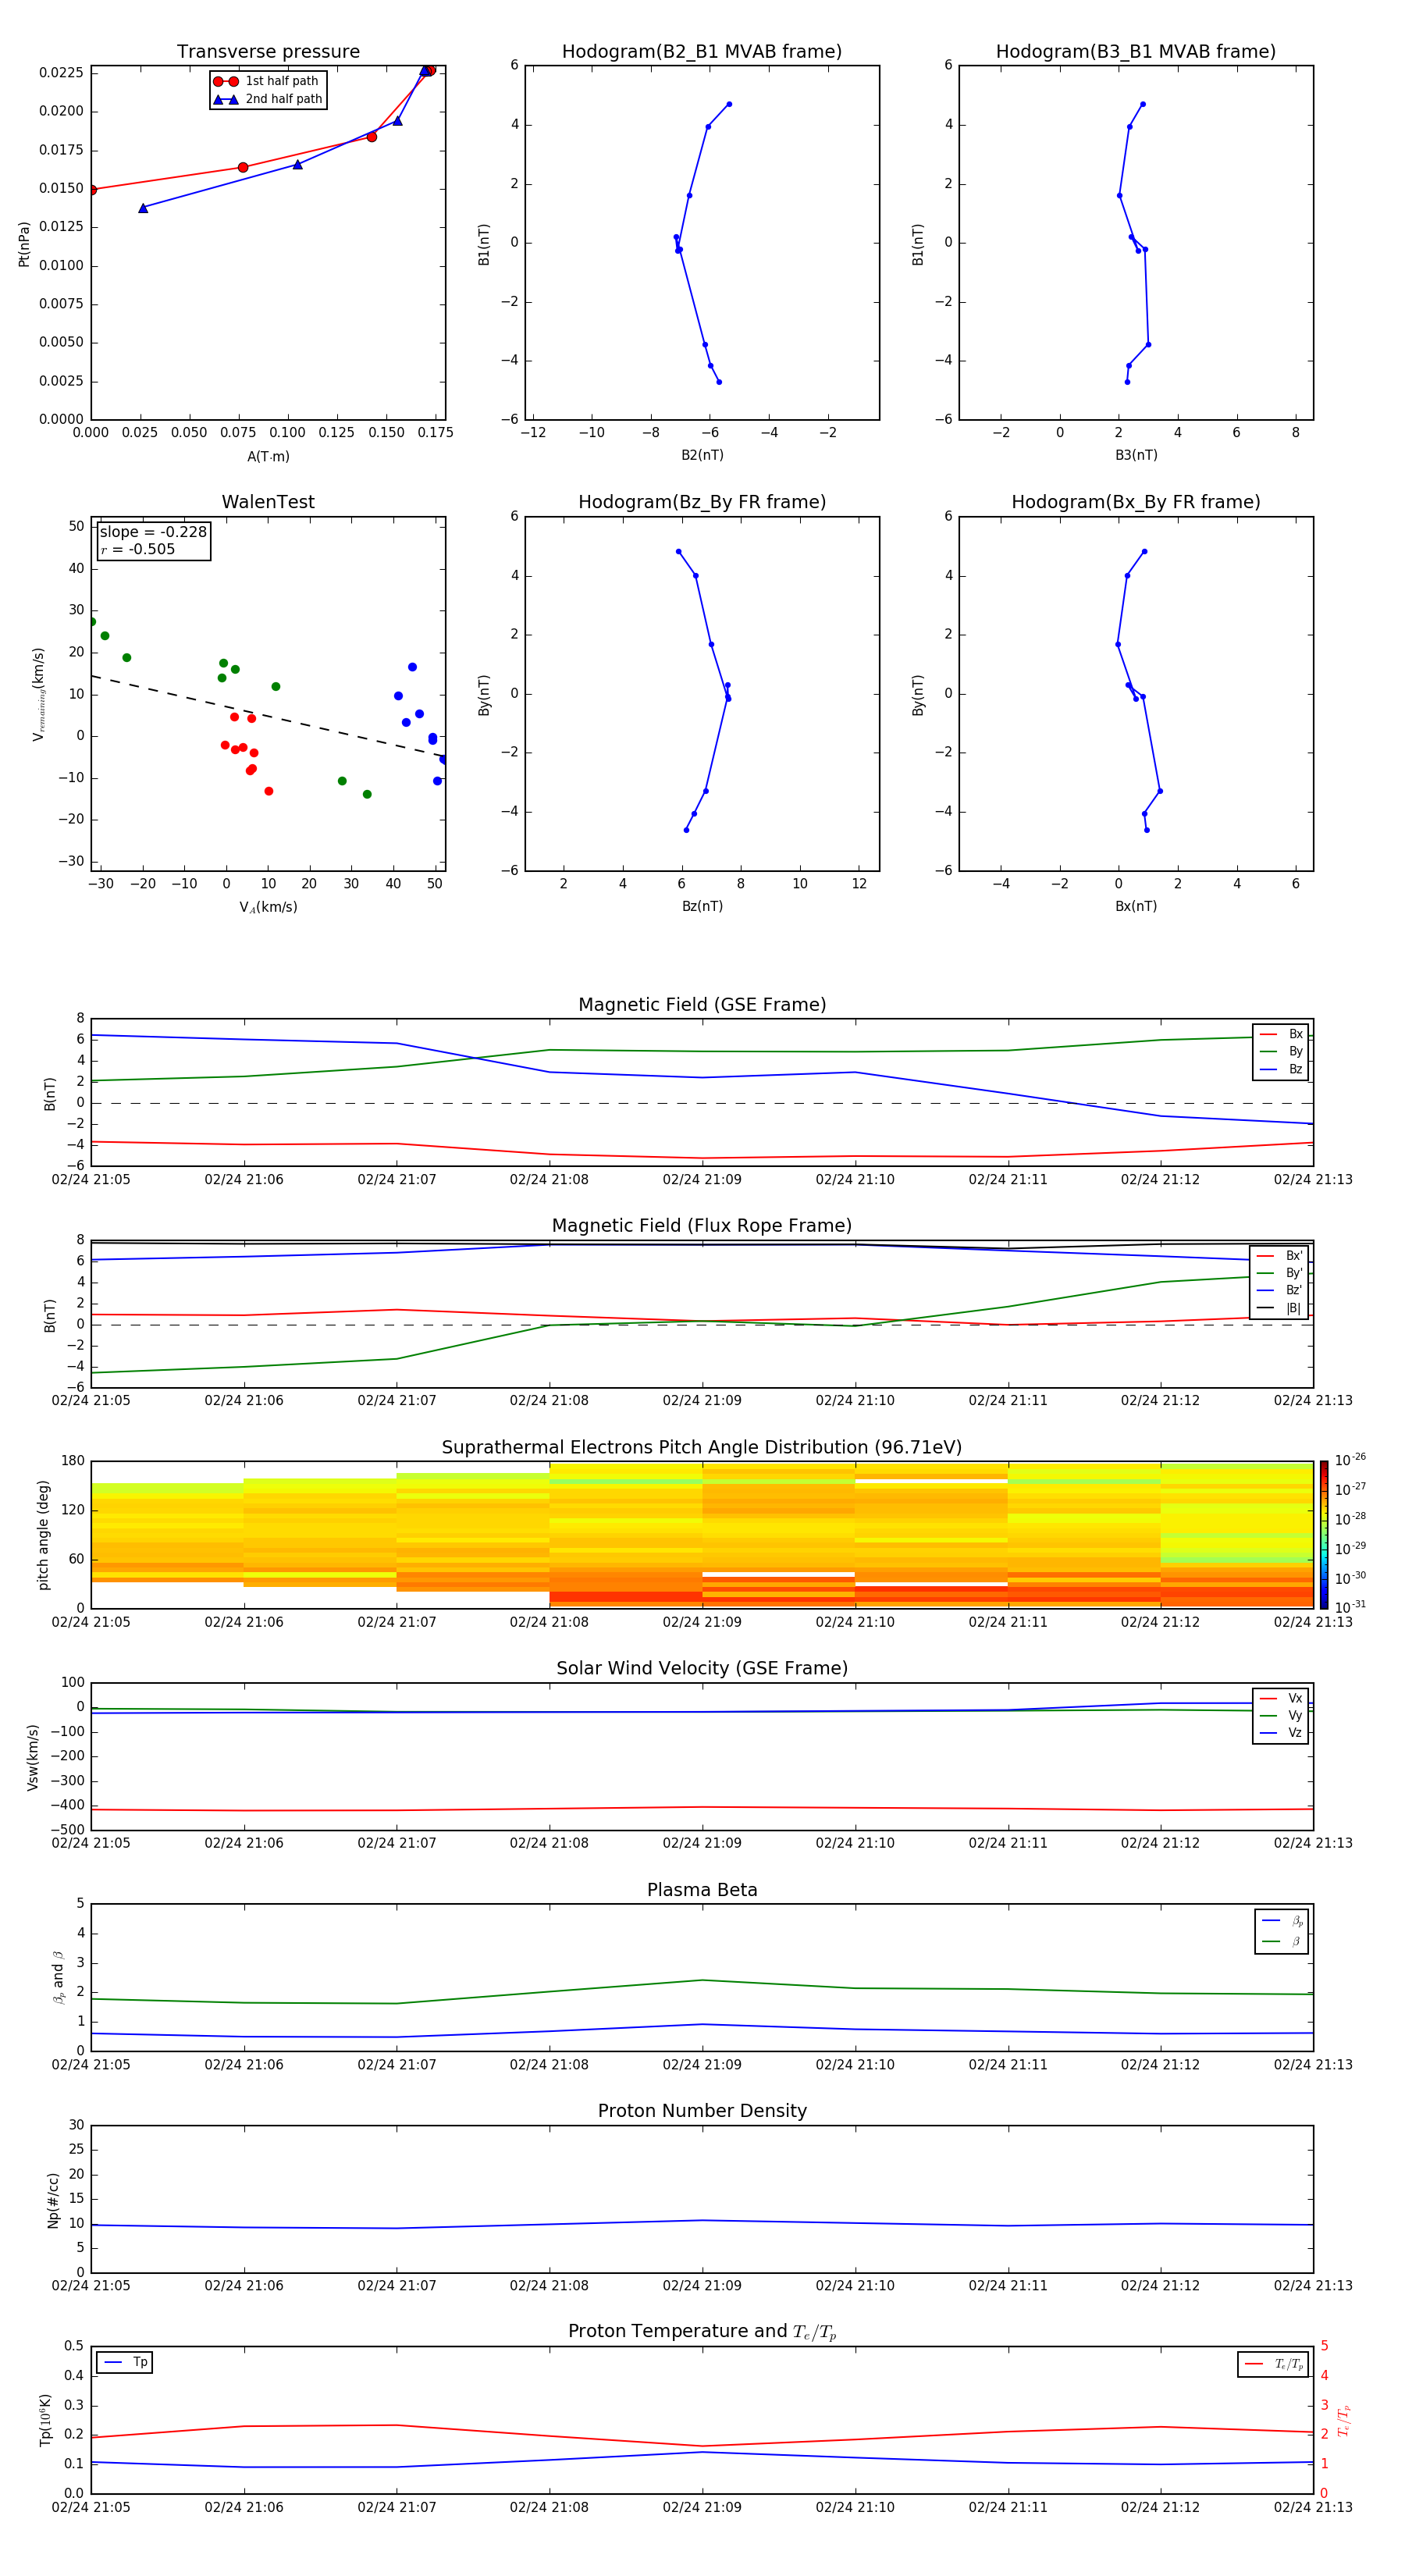Click '02/24 21:09' tick under Plasma Beta
Image resolution: width=1405 pixels, height=2576 pixels.
click(702, 2064)
